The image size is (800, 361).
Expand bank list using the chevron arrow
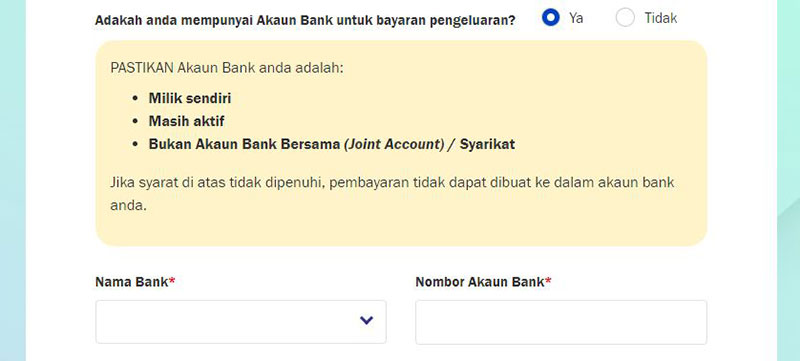[366, 321]
